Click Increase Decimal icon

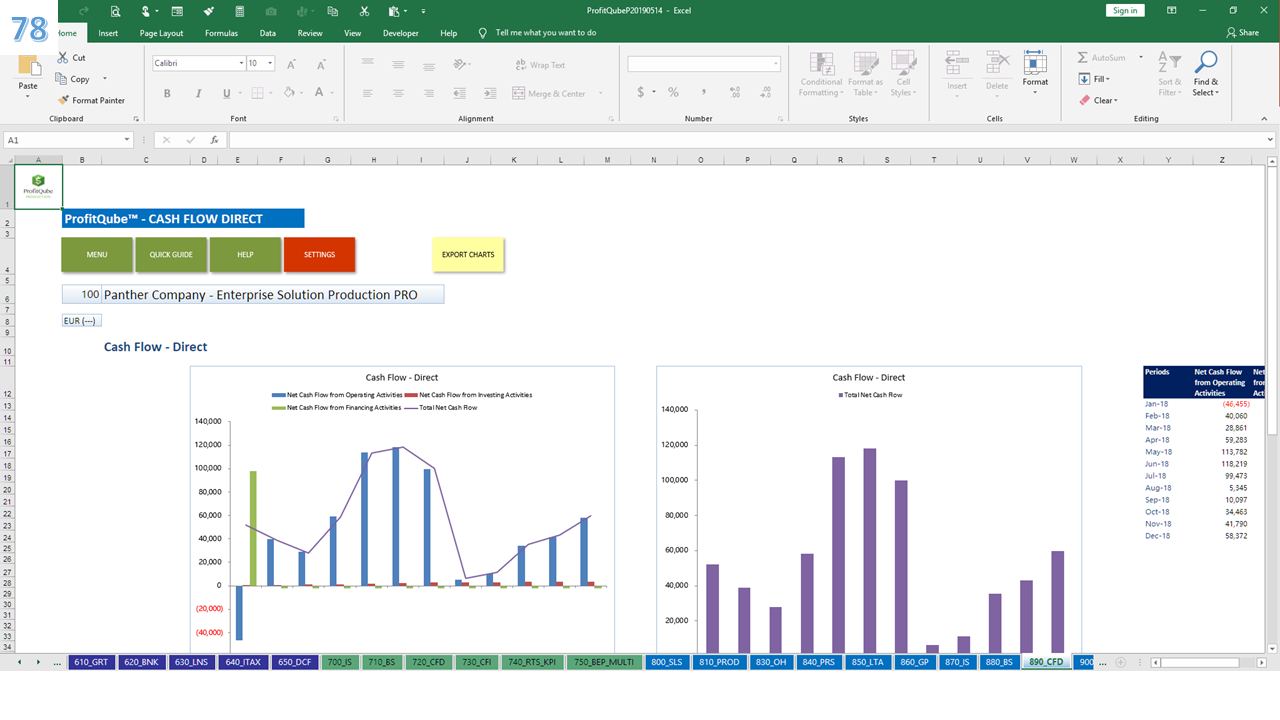(x=735, y=92)
